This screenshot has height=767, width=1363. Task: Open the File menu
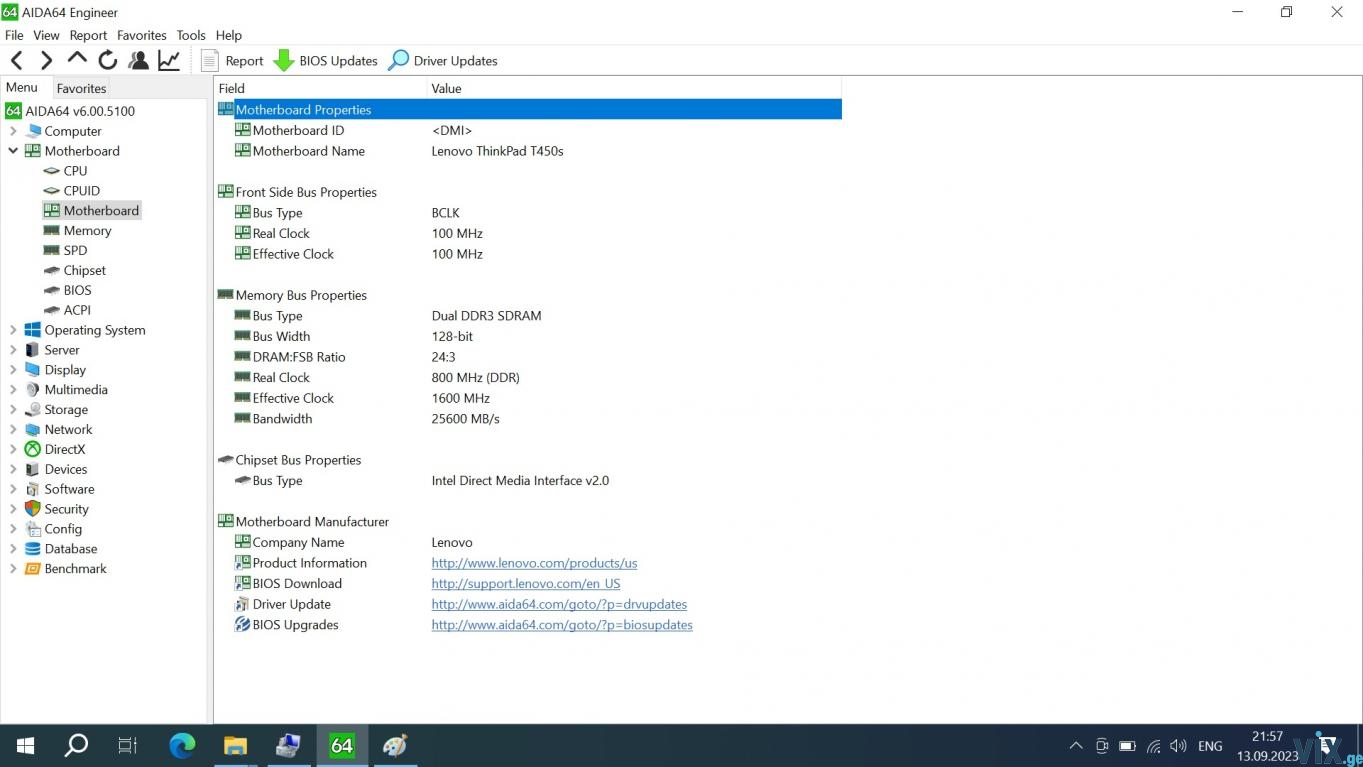pos(14,35)
